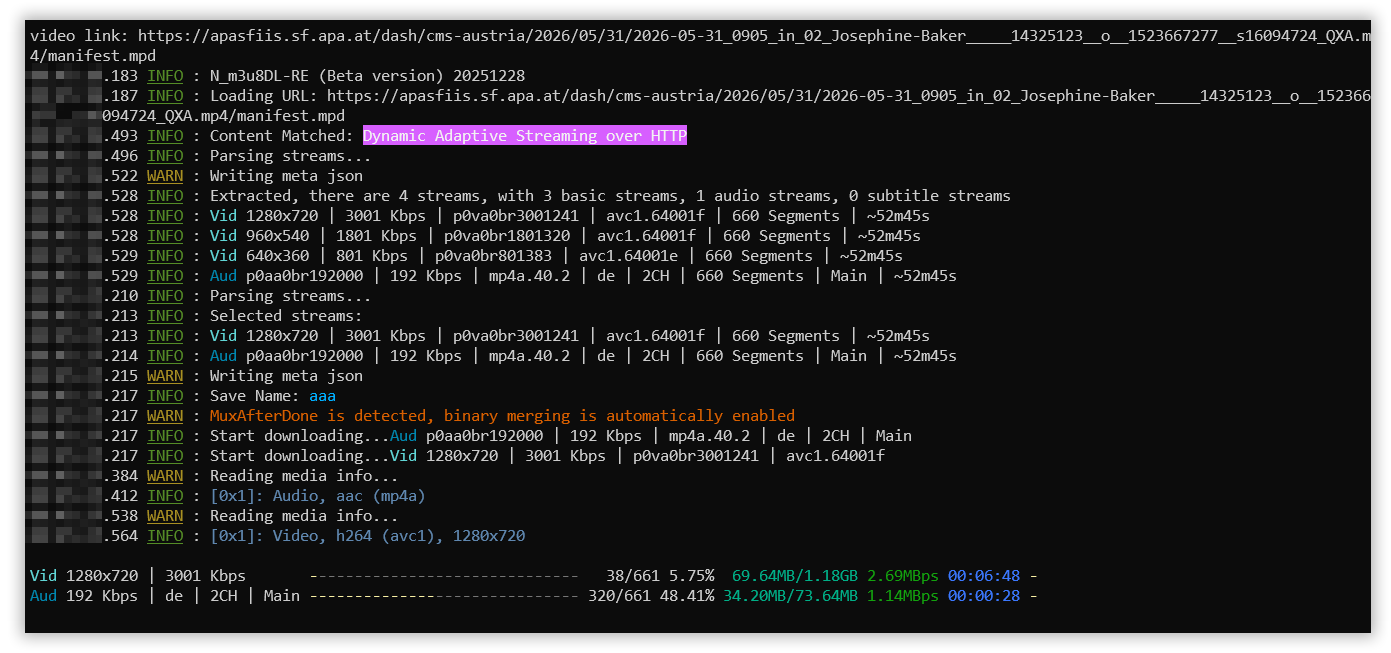Click the WARN tag on the .522 line
The width and height of the screenshot is (1391, 653).
pyautogui.click(x=165, y=176)
